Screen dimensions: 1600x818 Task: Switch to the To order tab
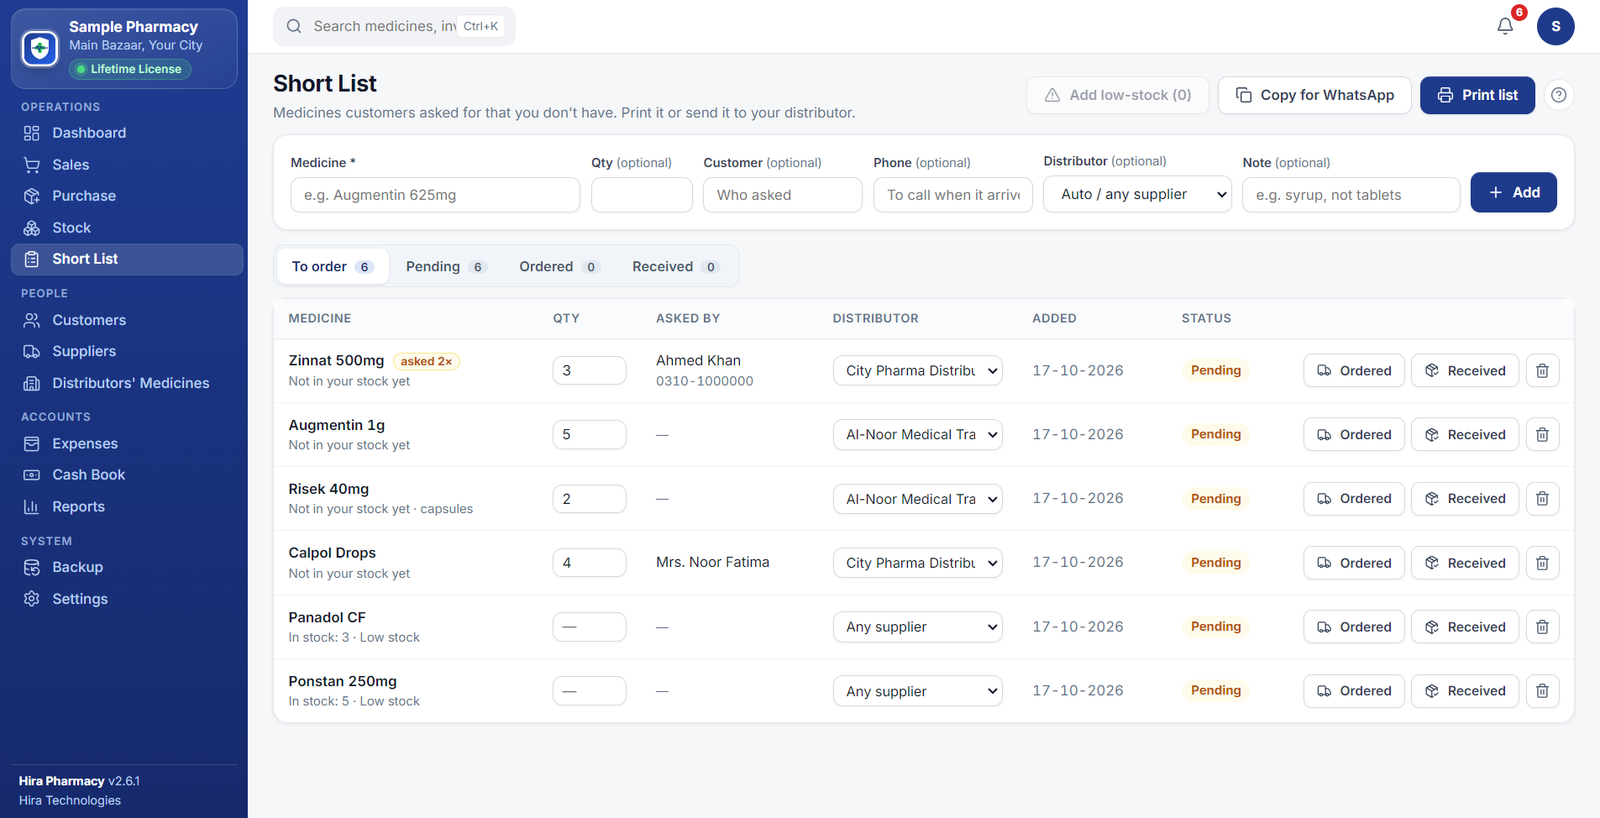[x=333, y=267]
